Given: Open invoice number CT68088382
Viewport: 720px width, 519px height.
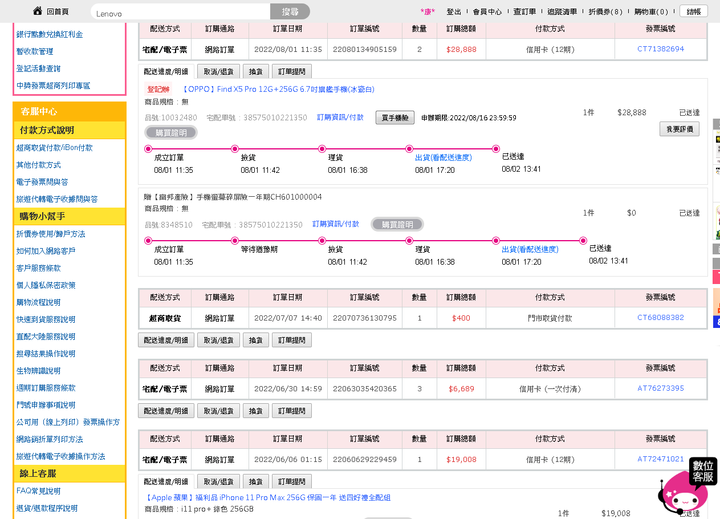Looking at the screenshot, I should coord(660,317).
